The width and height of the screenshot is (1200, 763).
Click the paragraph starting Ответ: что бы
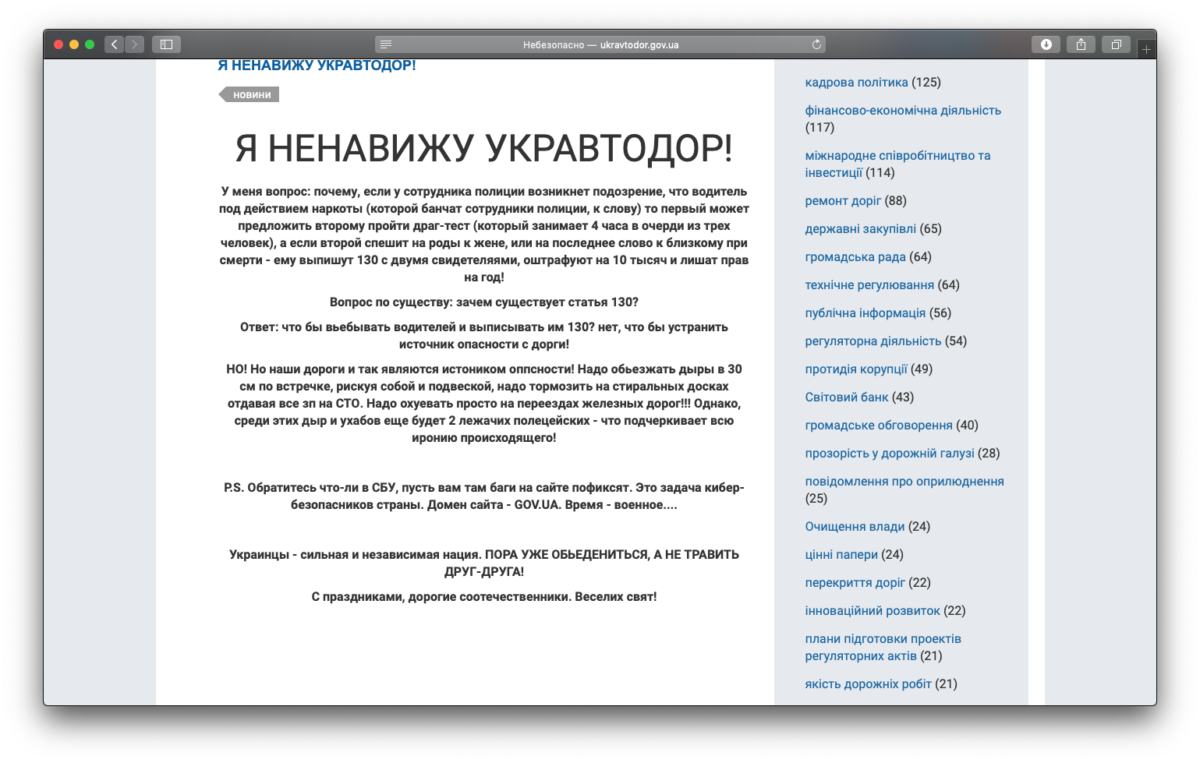(x=484, y=335)
